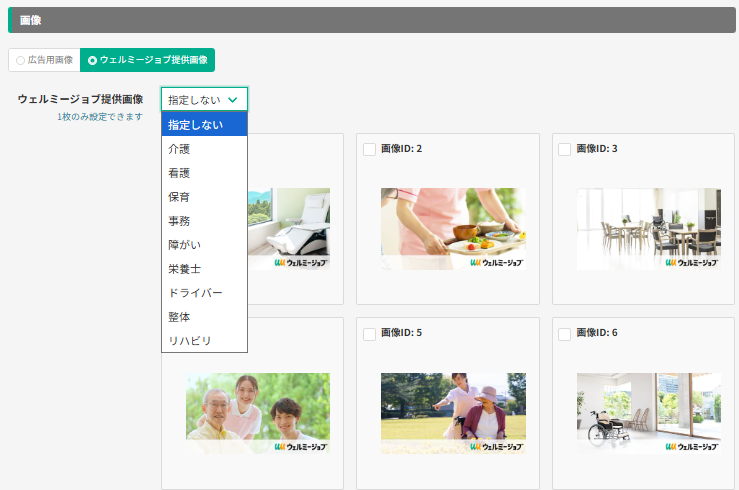Check the box for 画像ID: 2
Screen dimensions: 739x490
pos(370,149)
